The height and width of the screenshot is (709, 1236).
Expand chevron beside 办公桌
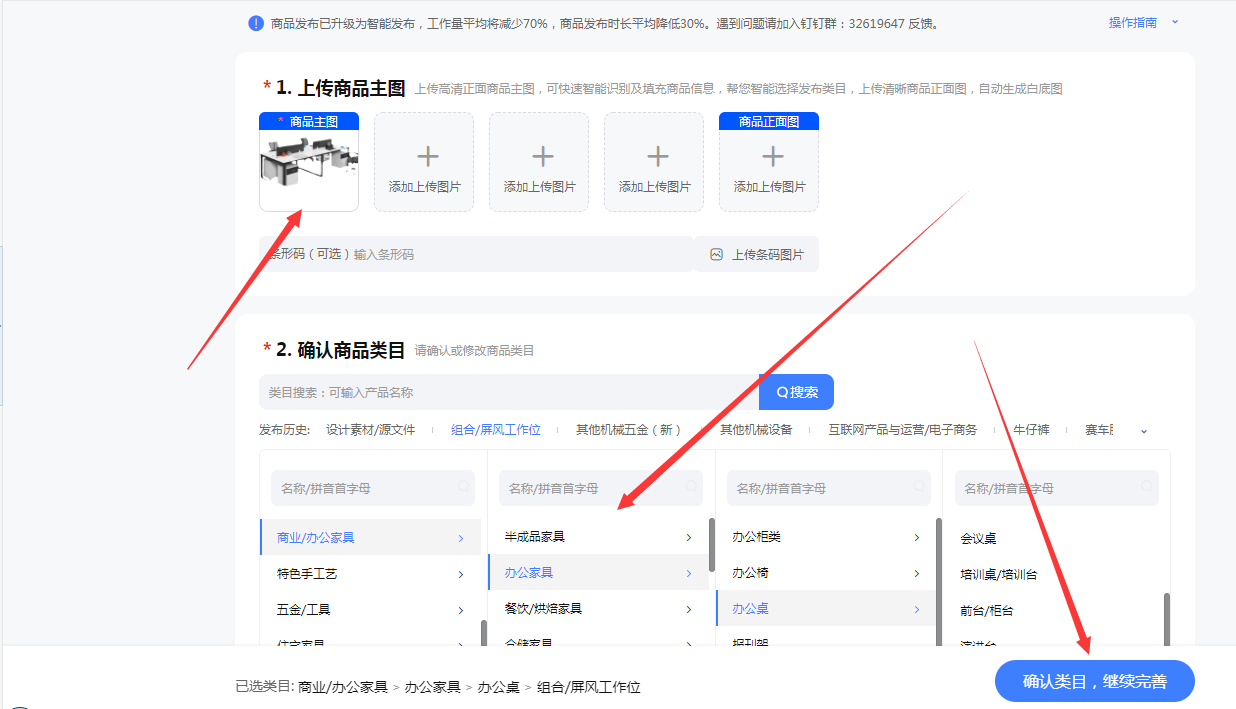[917, 609]
